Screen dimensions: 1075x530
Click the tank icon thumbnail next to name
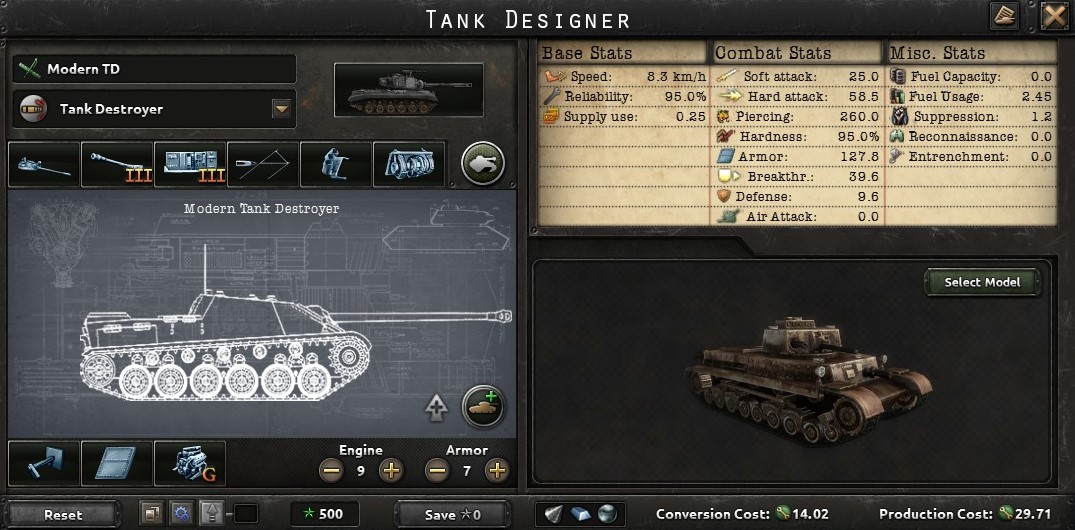pyautogui.click(x=409, y=90)
